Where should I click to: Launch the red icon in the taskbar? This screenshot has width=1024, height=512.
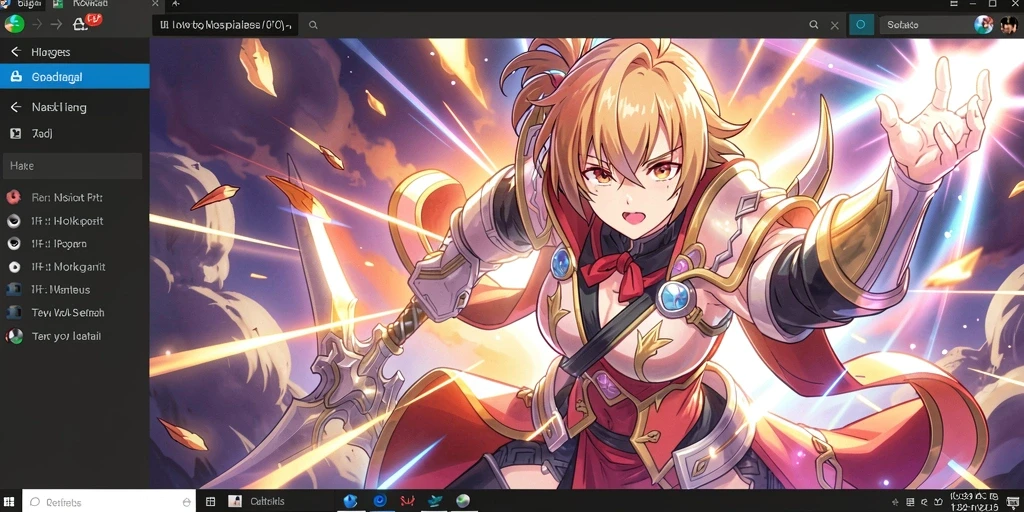click(x=407, y=502)
